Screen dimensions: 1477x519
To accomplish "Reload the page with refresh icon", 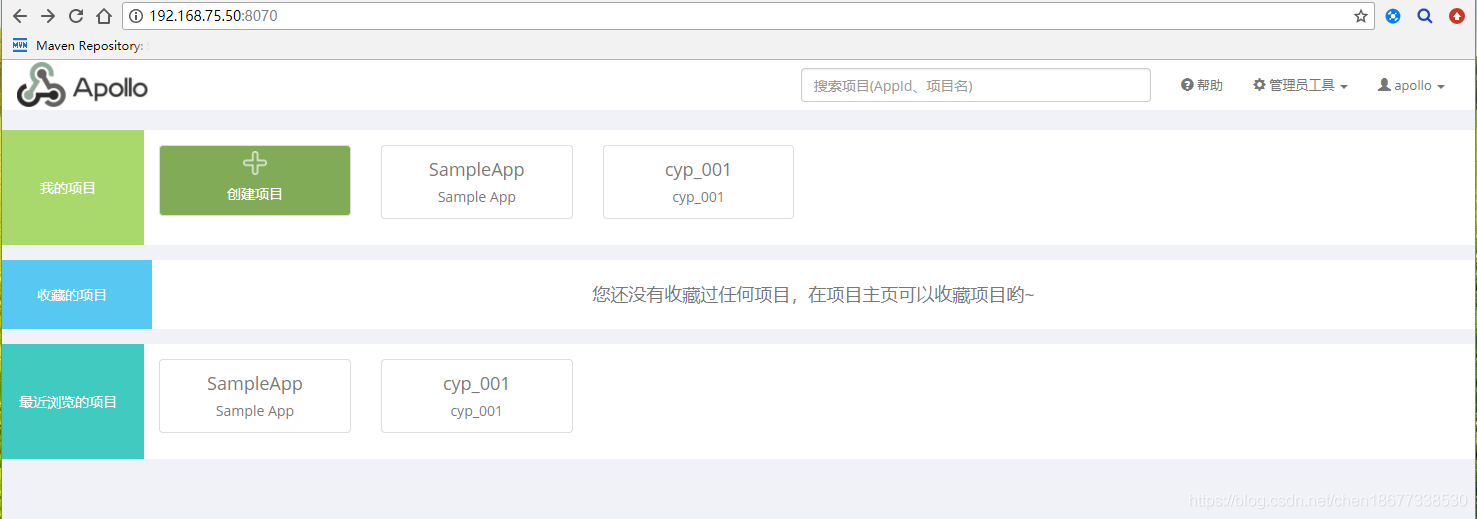I will [75, 16].
